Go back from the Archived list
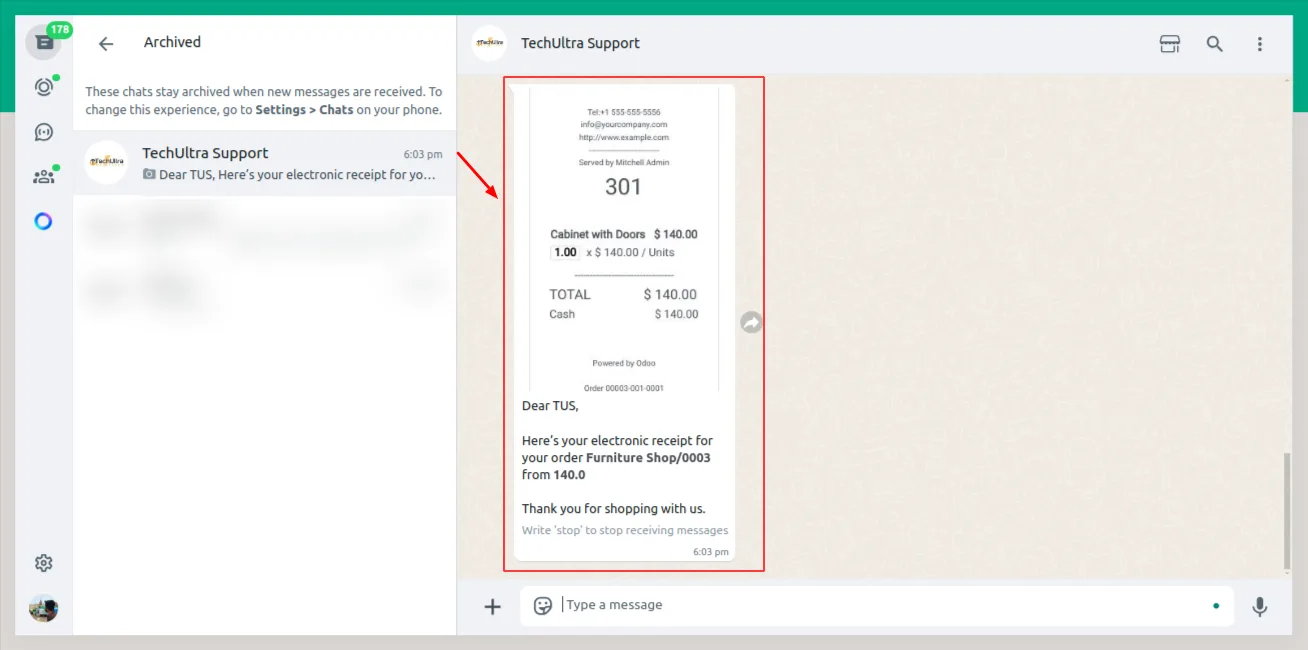Viewport: 1308px width, 650px height. (x=106, y=43)
